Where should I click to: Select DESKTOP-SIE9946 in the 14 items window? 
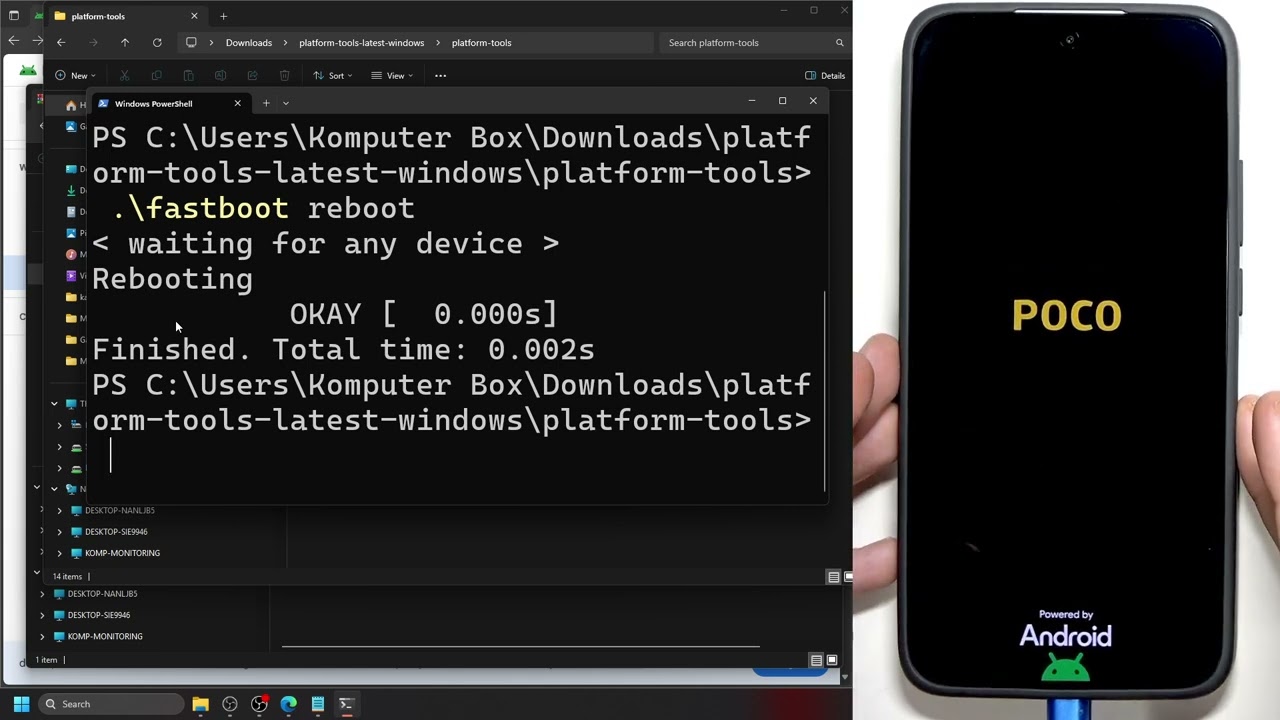click(116, 532)
